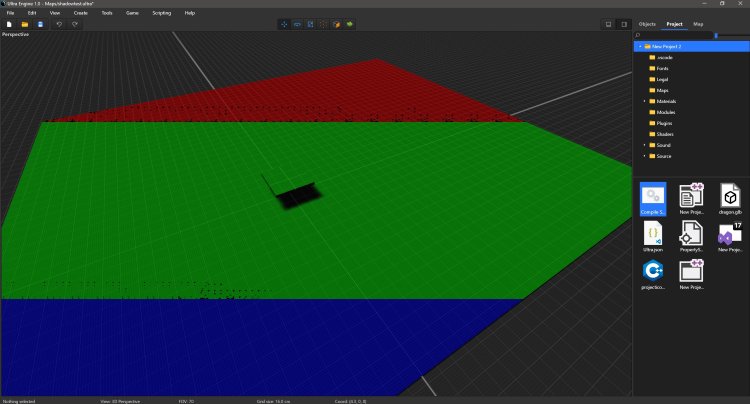
Task: Switch to the Objects tab
Action: [x=647, y=23]
